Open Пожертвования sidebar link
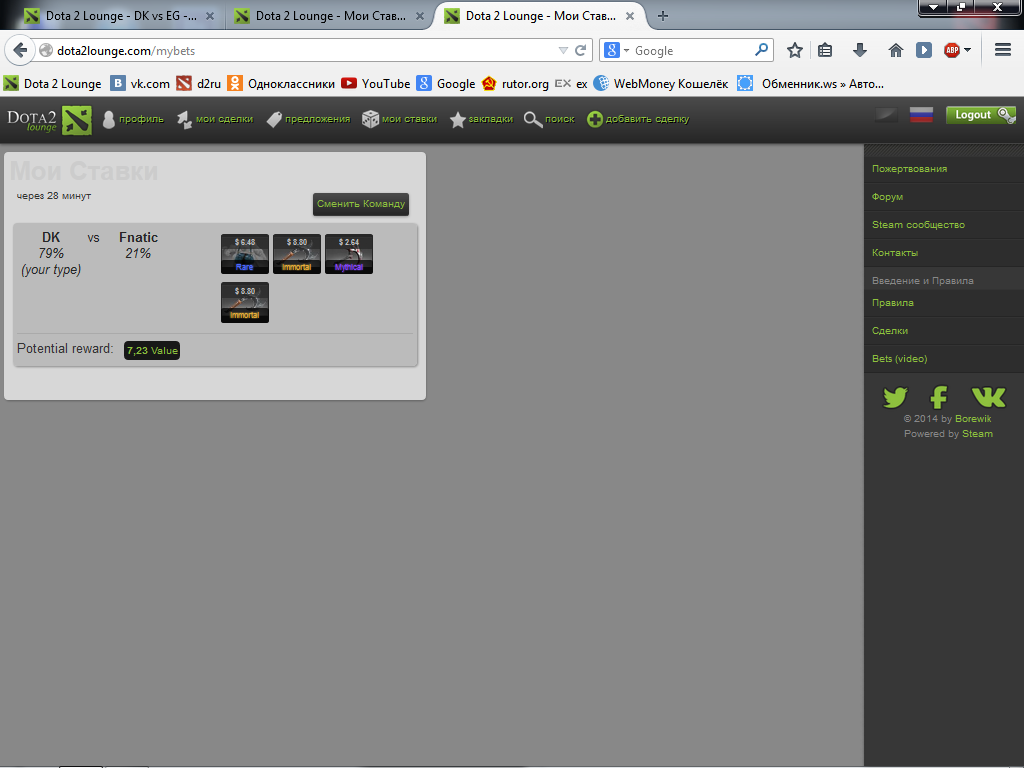The height and width of the screenshot is (768, 1024). tap(909, 168)
